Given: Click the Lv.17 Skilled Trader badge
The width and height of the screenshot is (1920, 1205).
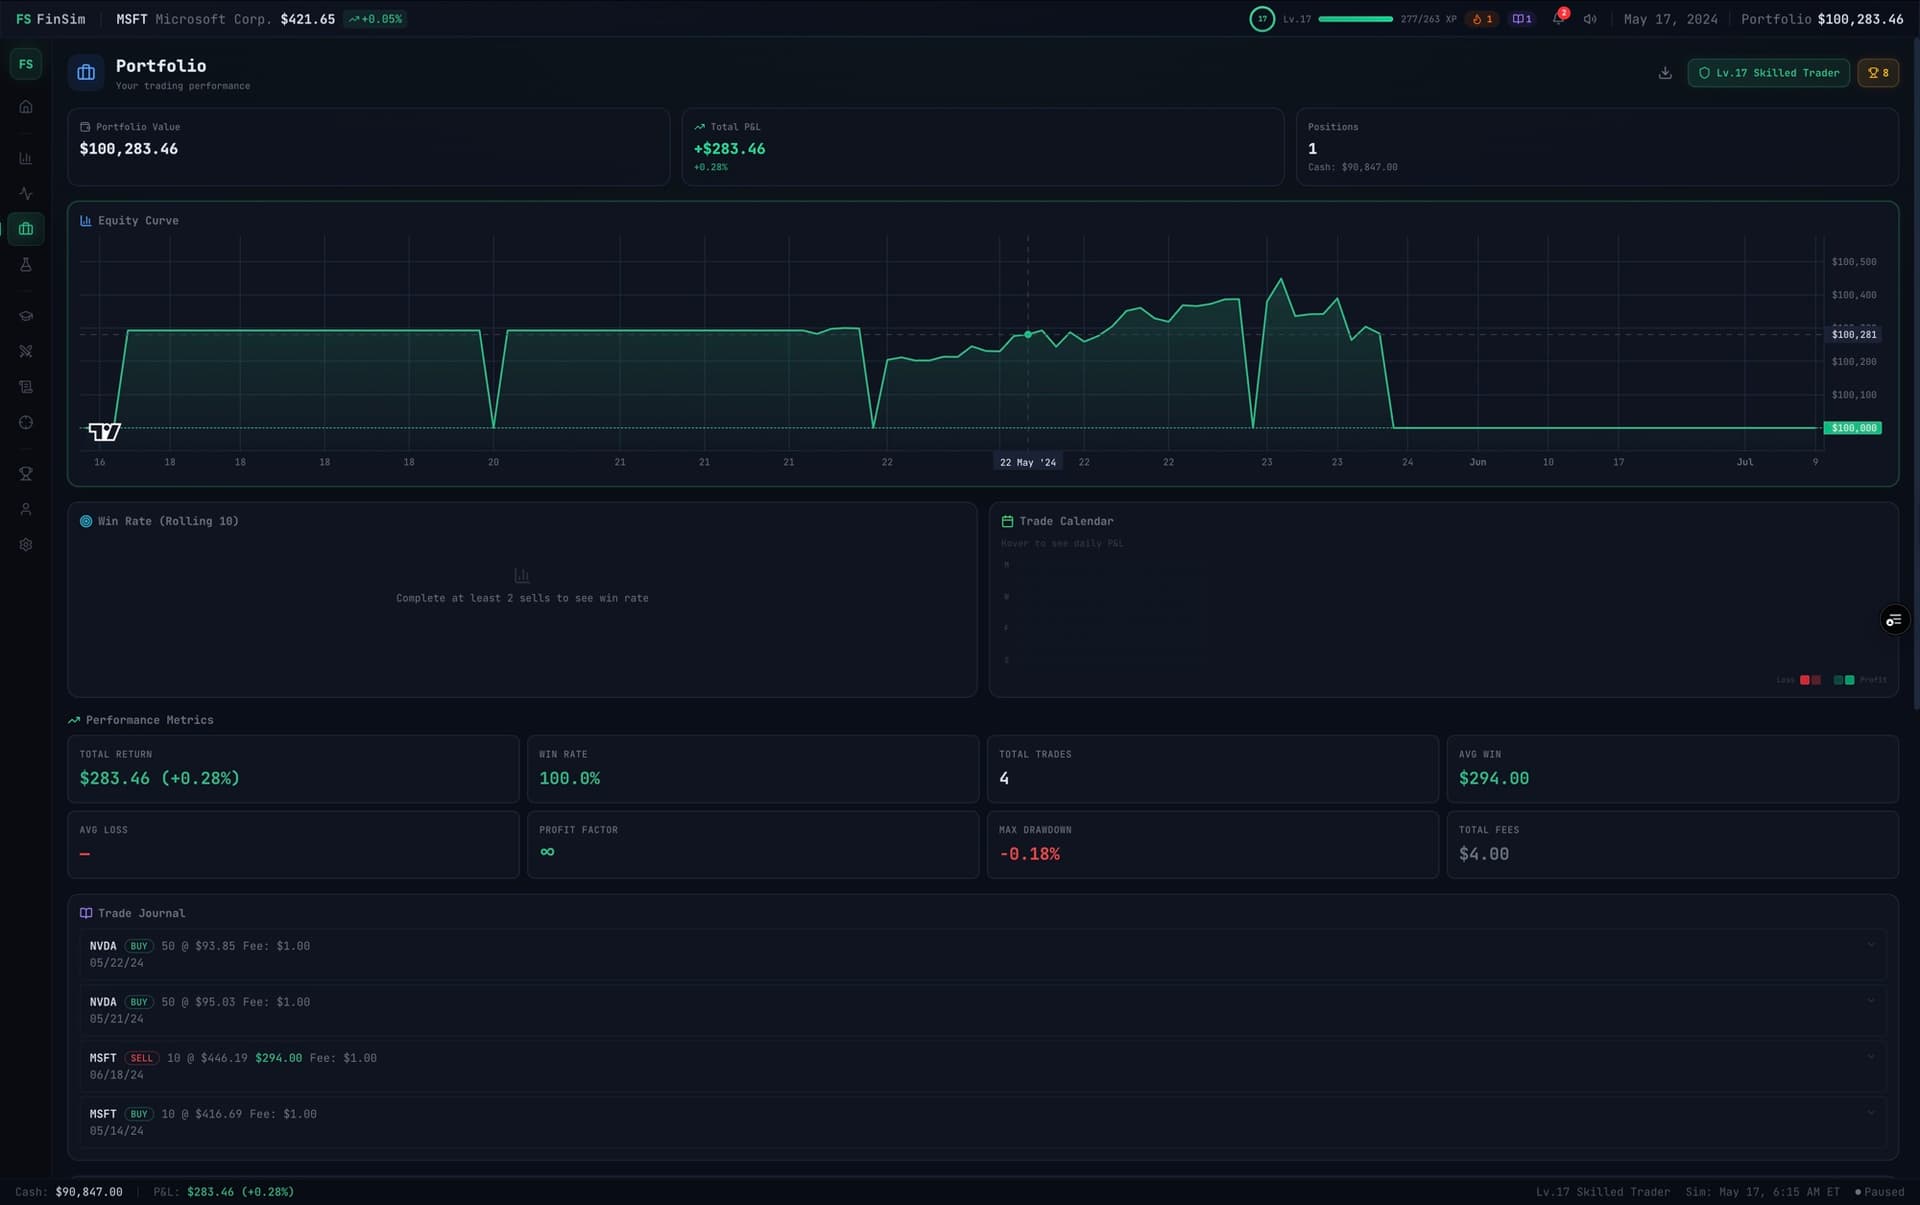Looking at the screenshot, I should pos(1768,73).
